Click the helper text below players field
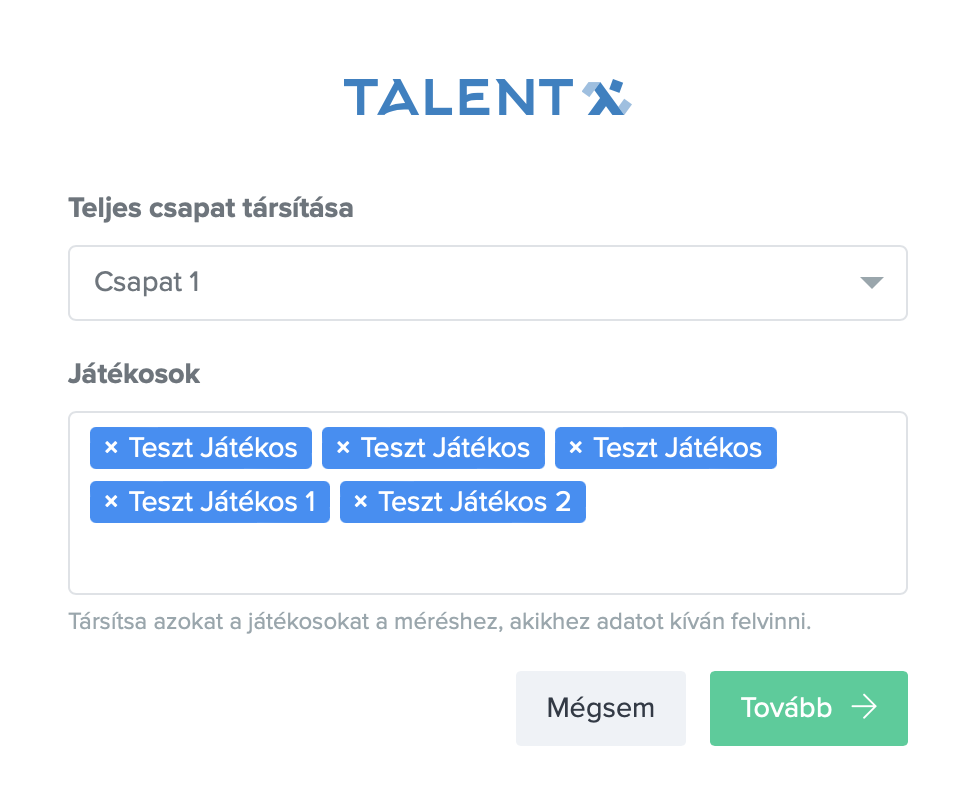This screenshot has width=976, height=796. point(439,621)
